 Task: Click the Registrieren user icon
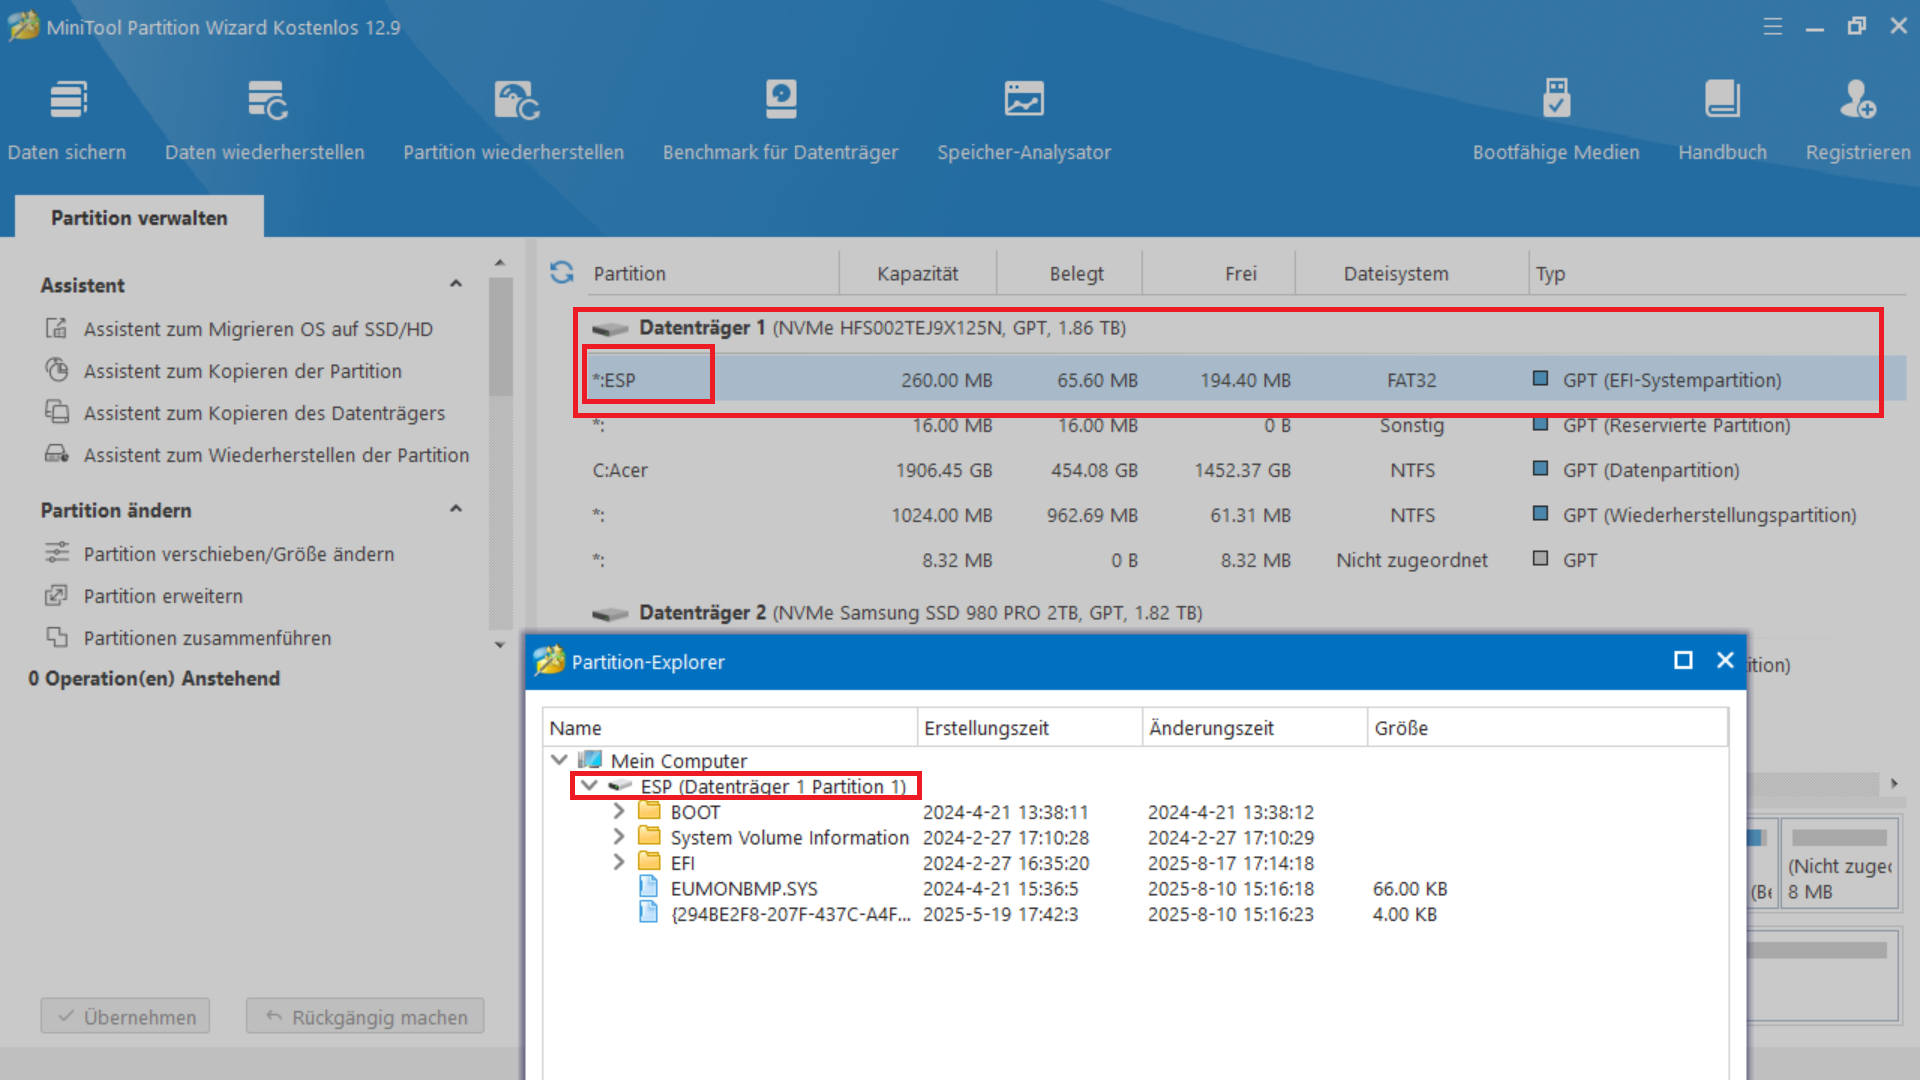1858,100
